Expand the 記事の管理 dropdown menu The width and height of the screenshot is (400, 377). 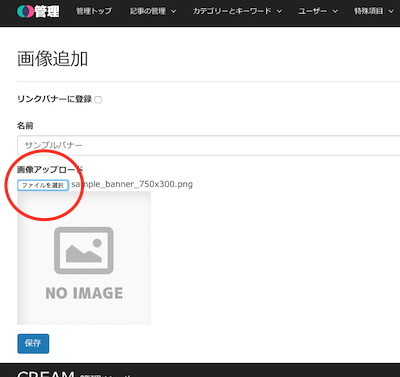(x=153, y=11)
